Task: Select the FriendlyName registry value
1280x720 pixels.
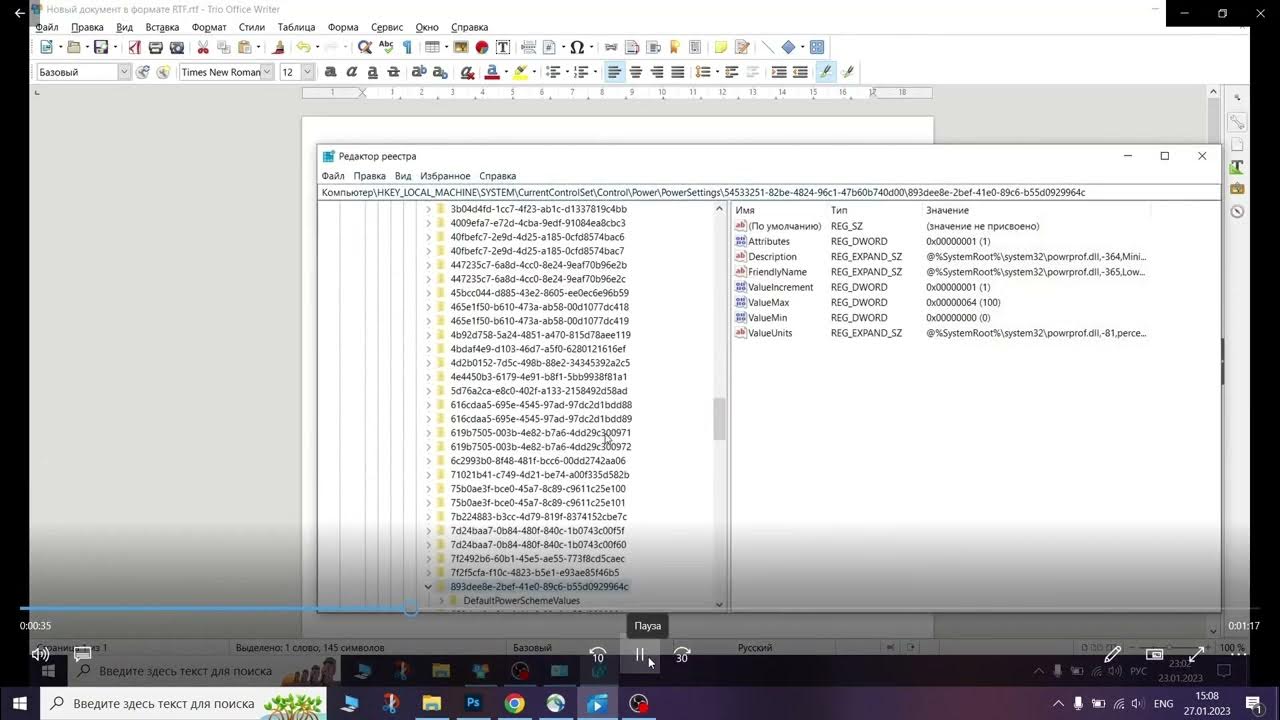Action: click(777, 272)
